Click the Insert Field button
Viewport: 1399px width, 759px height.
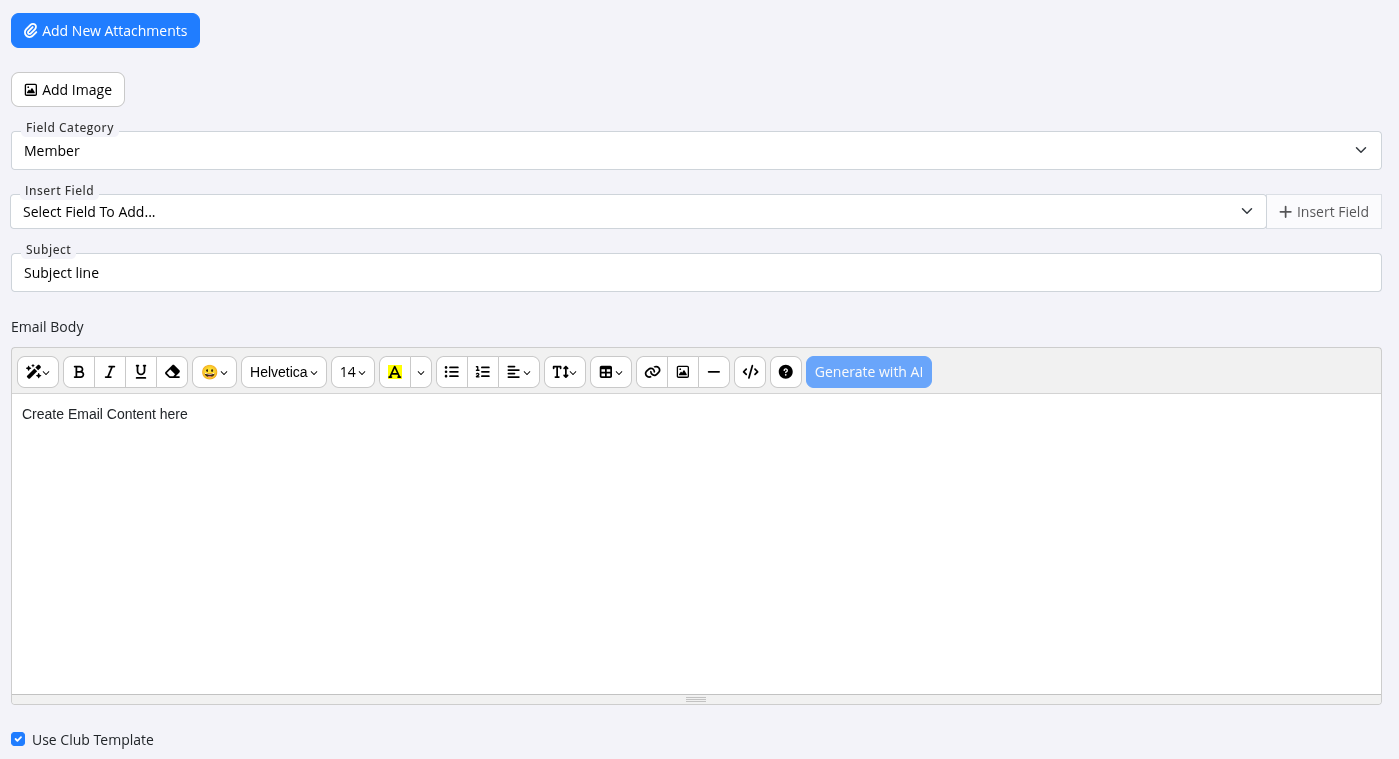[1324, 211]
